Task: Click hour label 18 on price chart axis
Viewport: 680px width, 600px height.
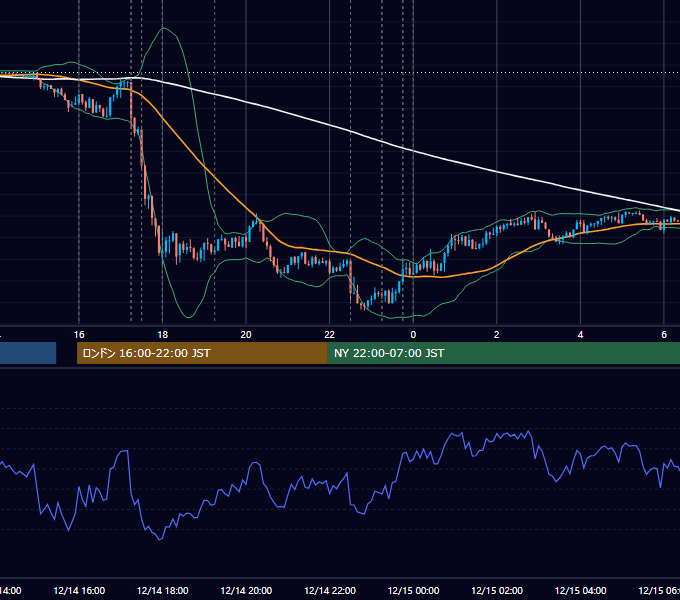Action: (x=163, y=335)
